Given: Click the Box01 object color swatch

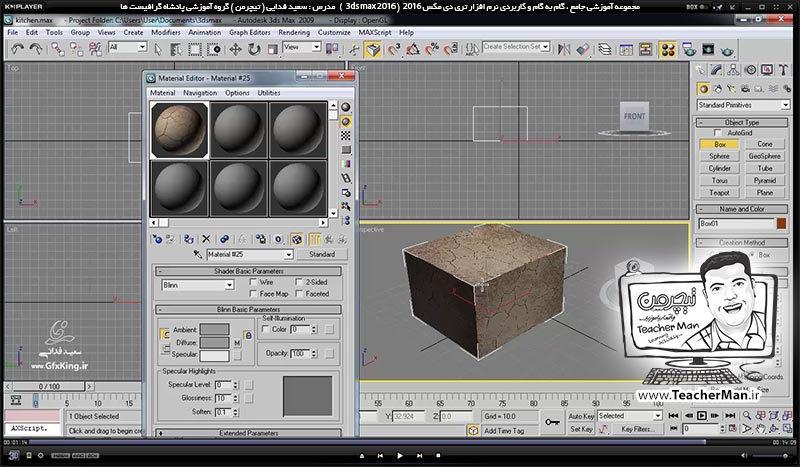Looking at the screenshot, I should coord(781,224).
